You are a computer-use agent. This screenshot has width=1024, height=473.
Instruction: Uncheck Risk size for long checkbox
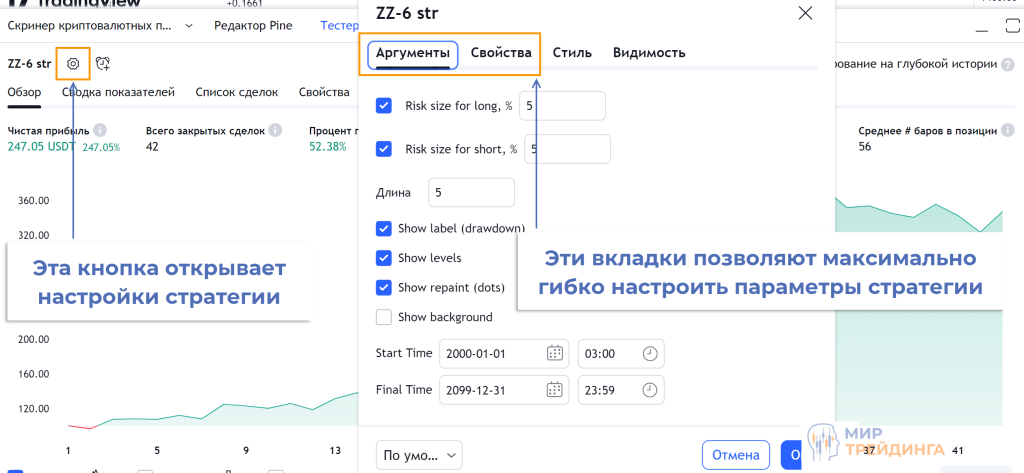pos(384,105)
